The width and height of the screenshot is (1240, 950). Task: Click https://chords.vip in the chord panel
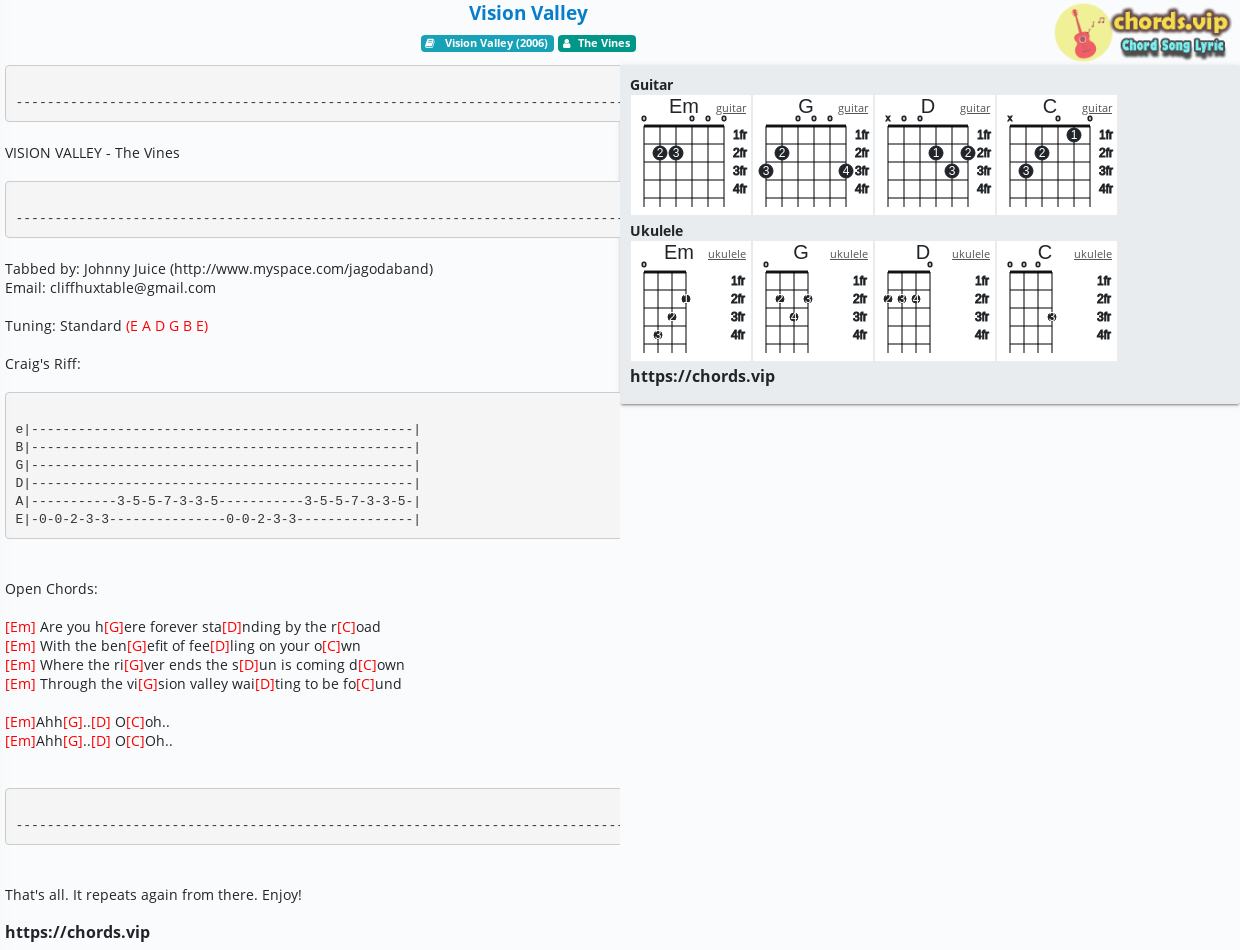click(x=702, y=376)
